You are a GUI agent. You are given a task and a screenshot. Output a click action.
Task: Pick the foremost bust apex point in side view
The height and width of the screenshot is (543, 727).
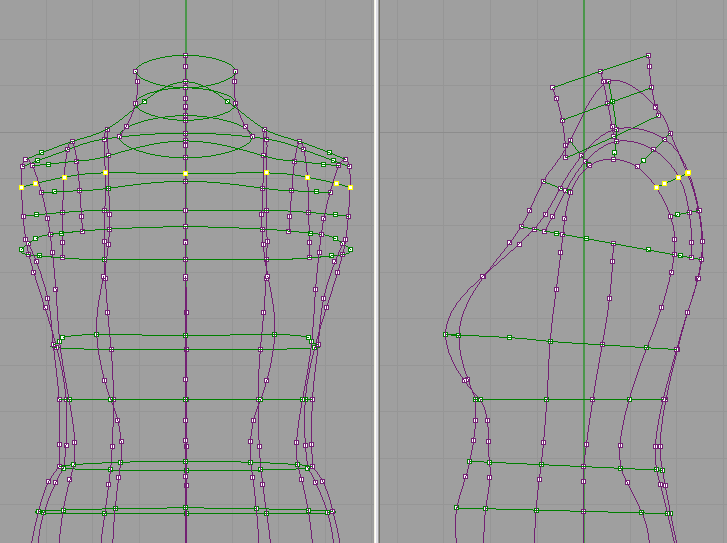(x=446, y=334)
